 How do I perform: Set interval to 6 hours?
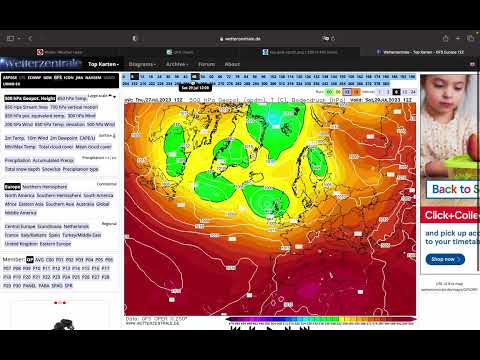click(x=396, y=92)
